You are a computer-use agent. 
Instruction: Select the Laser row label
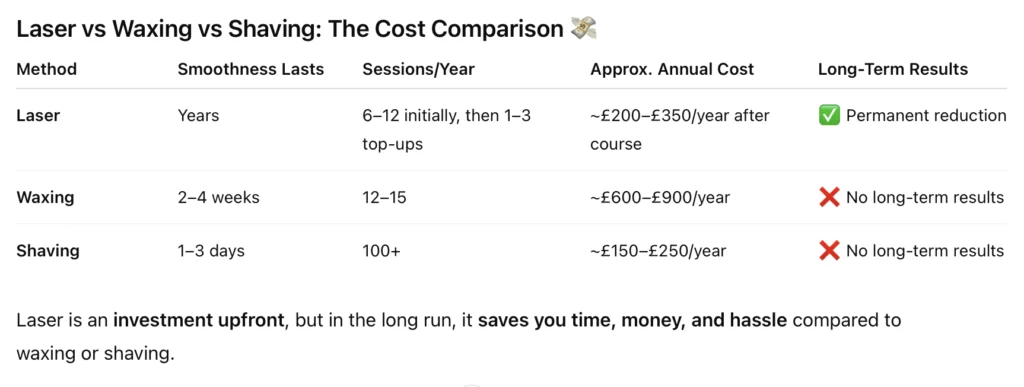point(38,116)
